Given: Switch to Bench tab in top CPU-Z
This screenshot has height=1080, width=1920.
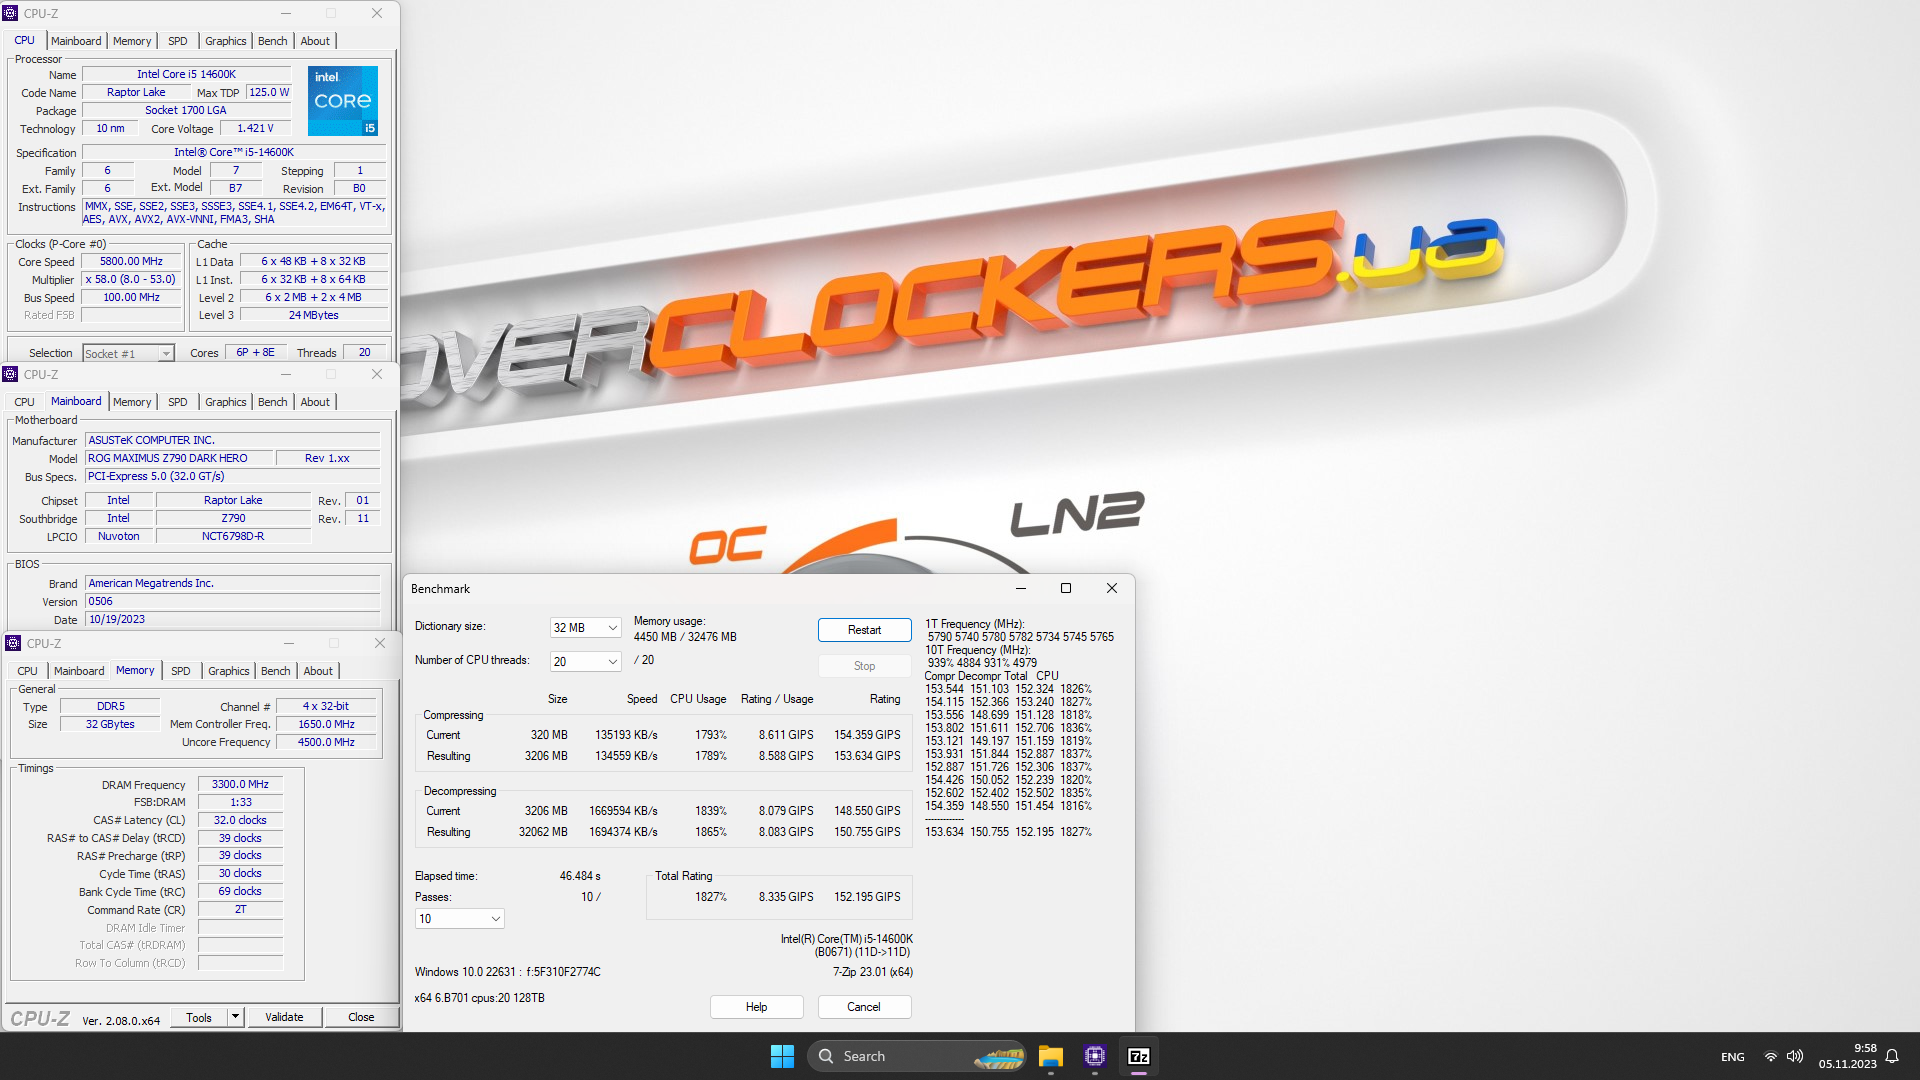Looking at the screenshot, I should tap(272, 41).
